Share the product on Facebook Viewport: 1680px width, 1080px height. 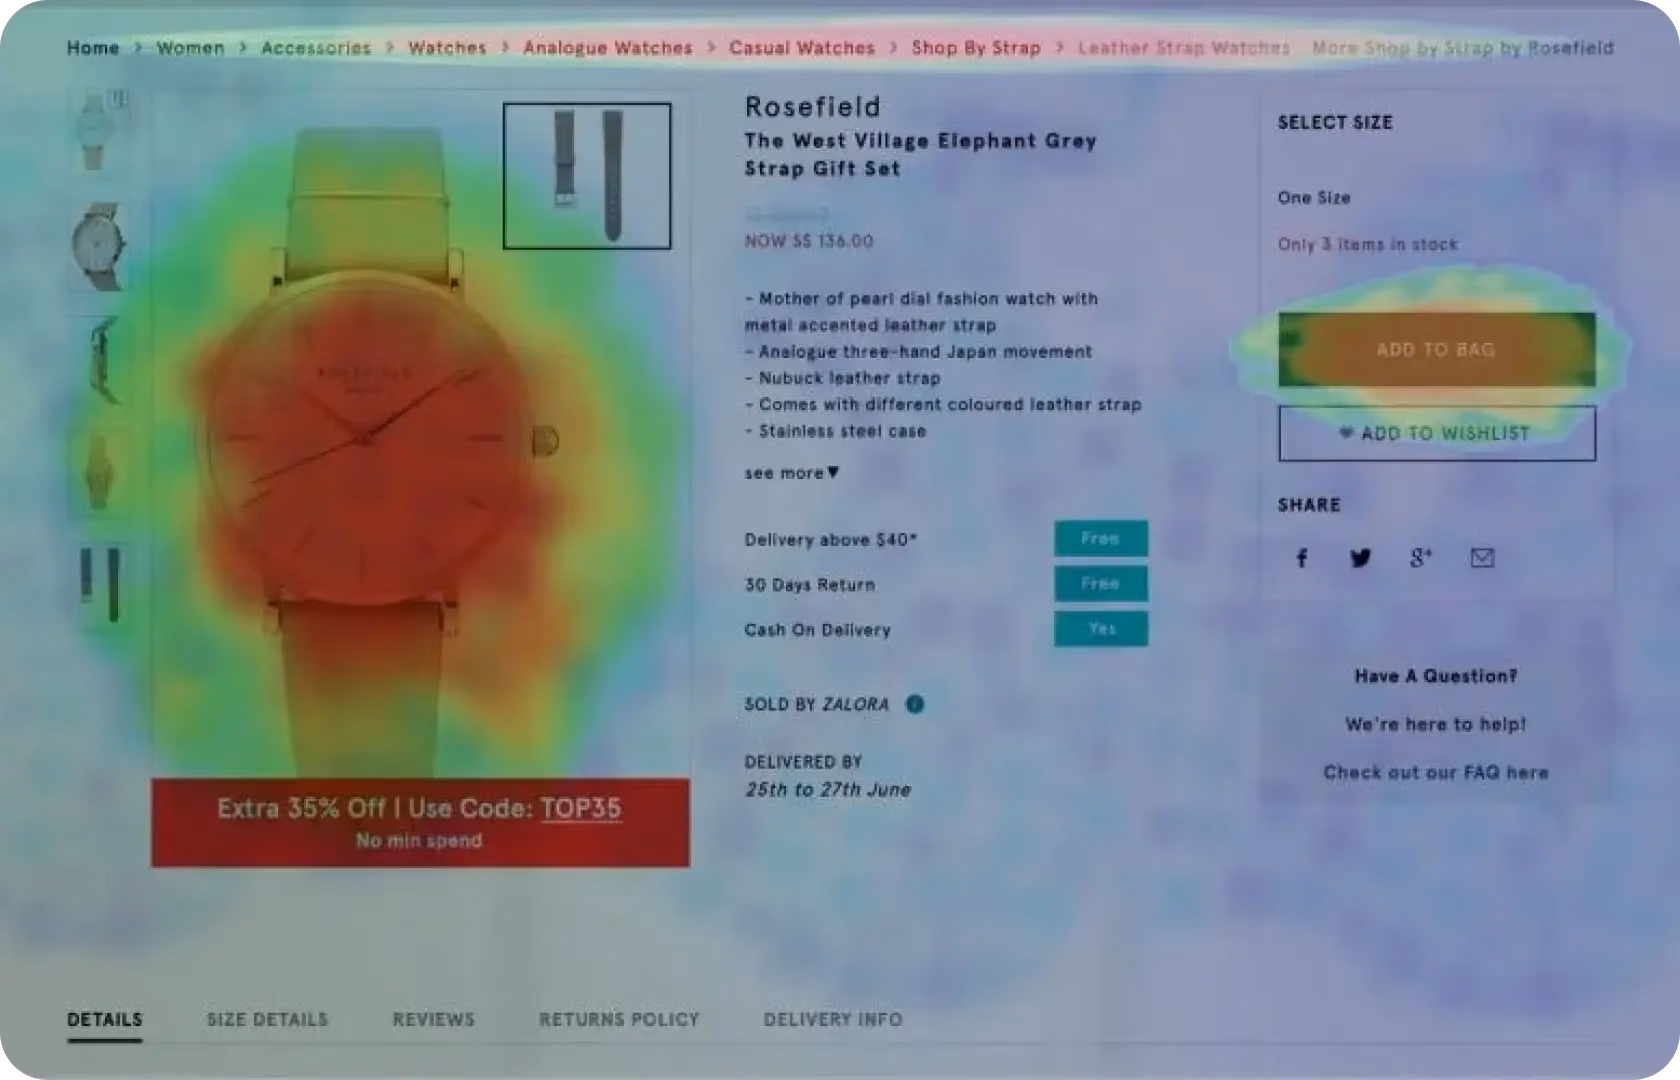click(1301, 558)
